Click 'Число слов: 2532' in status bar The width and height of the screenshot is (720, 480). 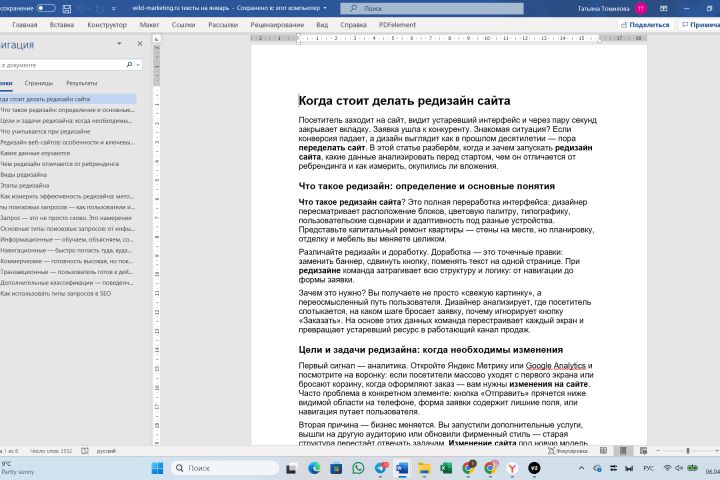[51, 451]
